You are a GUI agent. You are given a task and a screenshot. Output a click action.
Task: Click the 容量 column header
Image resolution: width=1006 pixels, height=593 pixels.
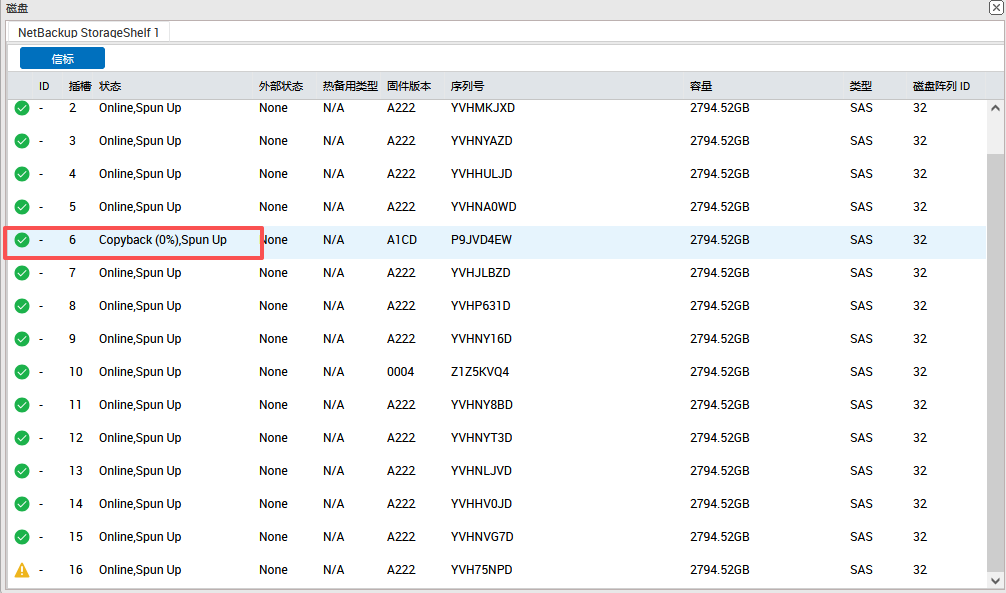pos(700,86)
